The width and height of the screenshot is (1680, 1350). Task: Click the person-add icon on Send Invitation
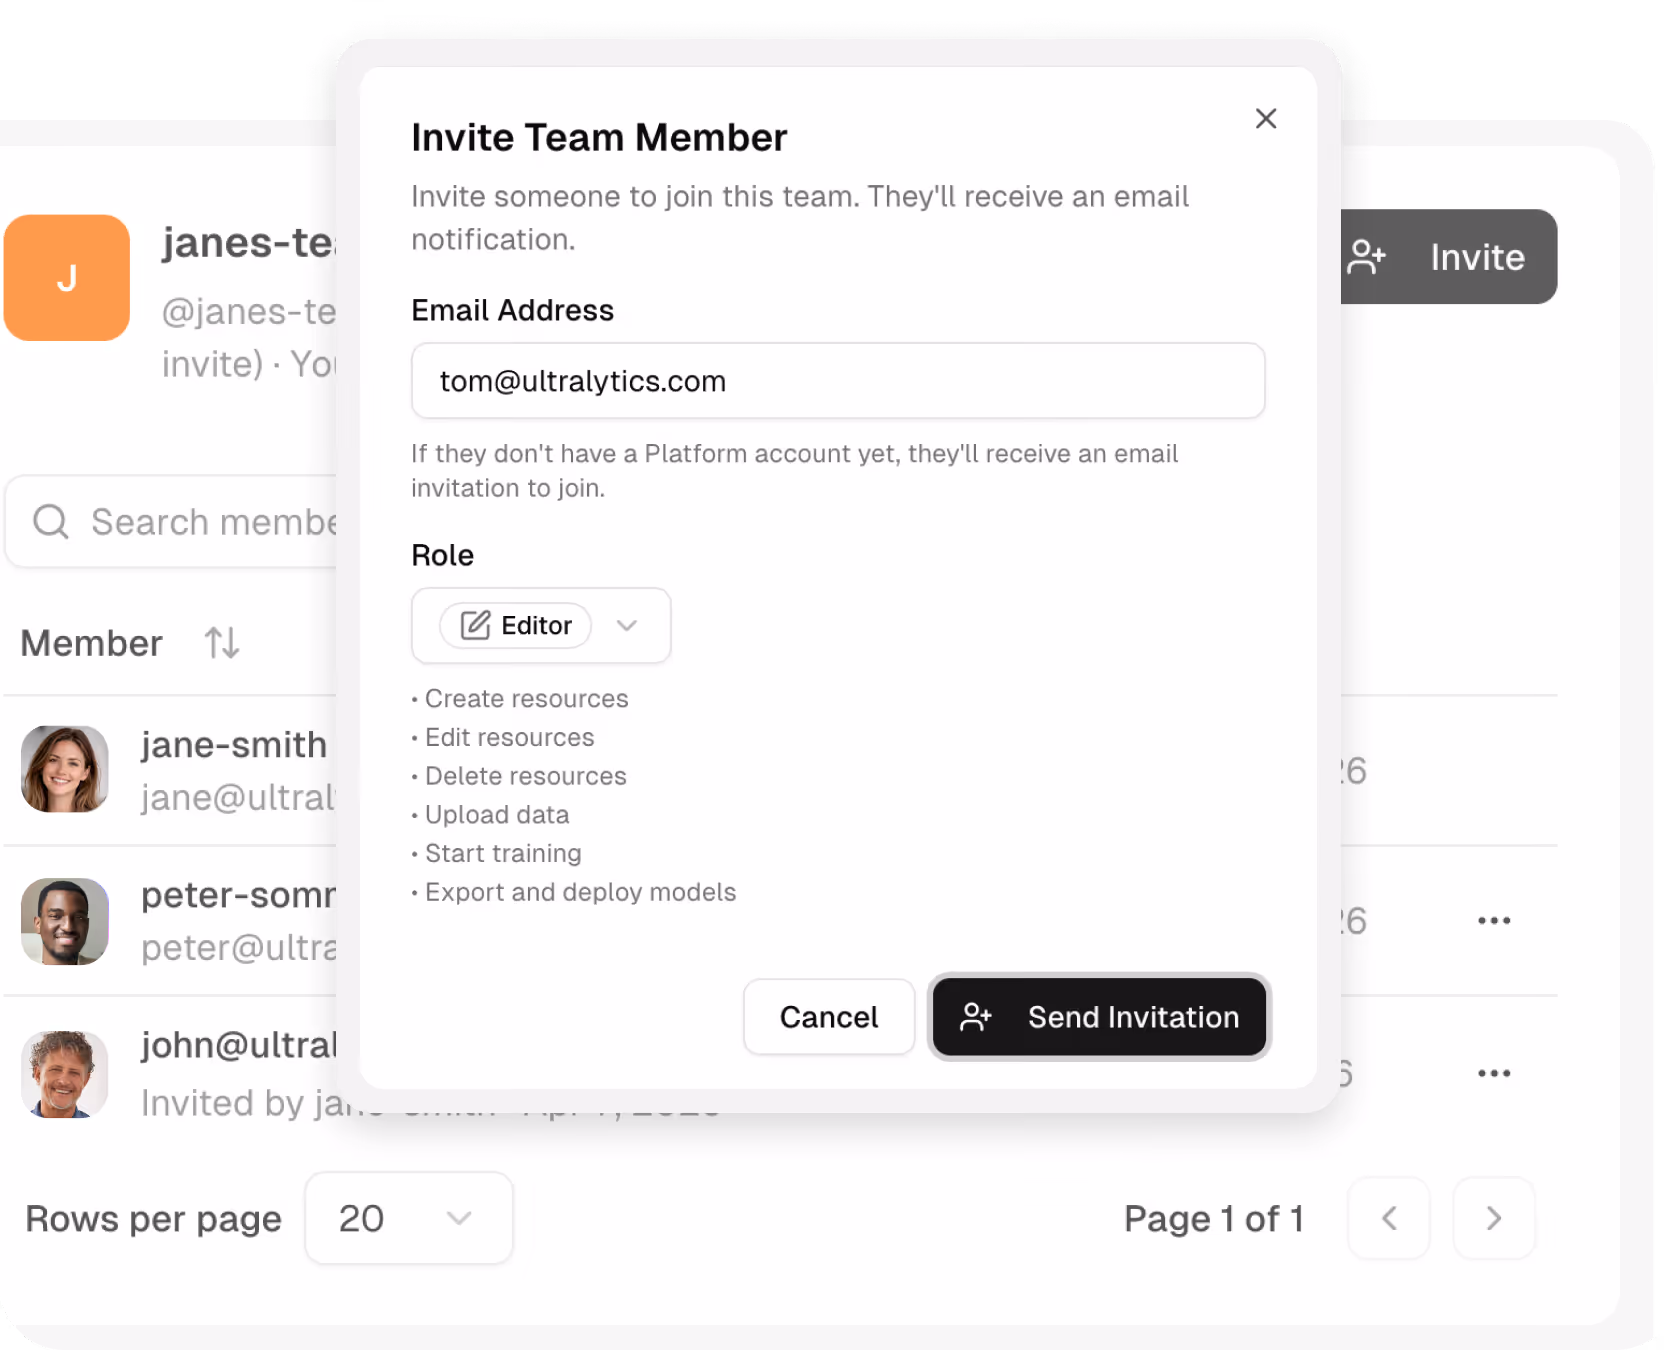(x=977, y=1016)
